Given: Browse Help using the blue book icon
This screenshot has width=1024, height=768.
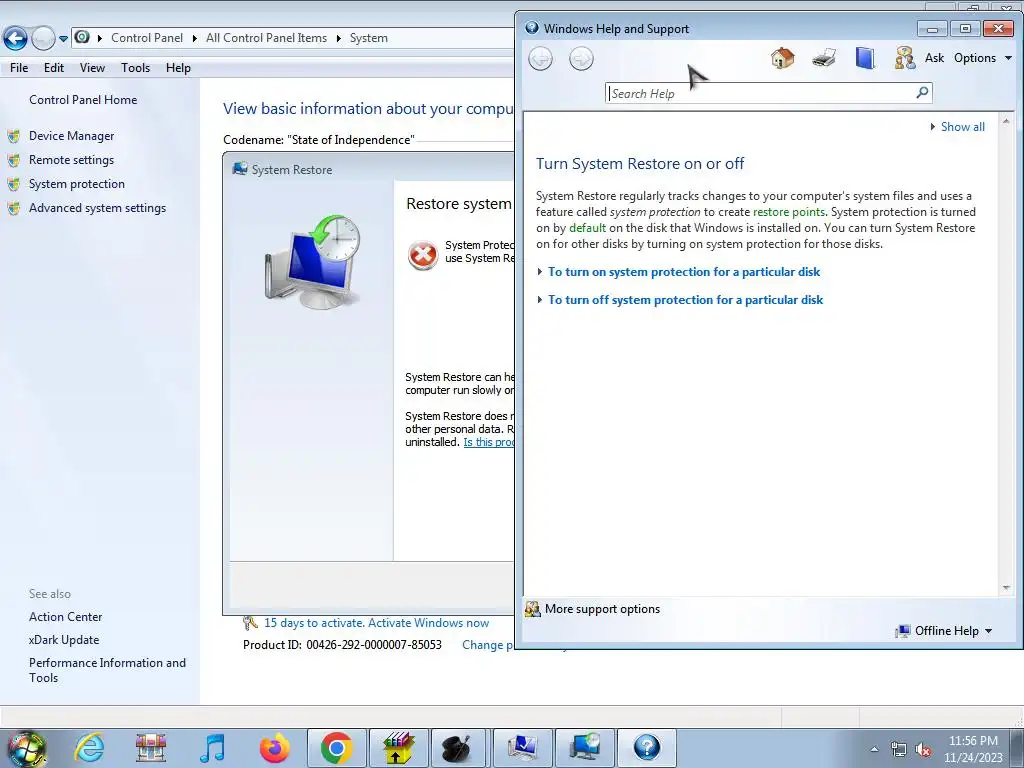Looking at the screenshot, I should point(864,58).
